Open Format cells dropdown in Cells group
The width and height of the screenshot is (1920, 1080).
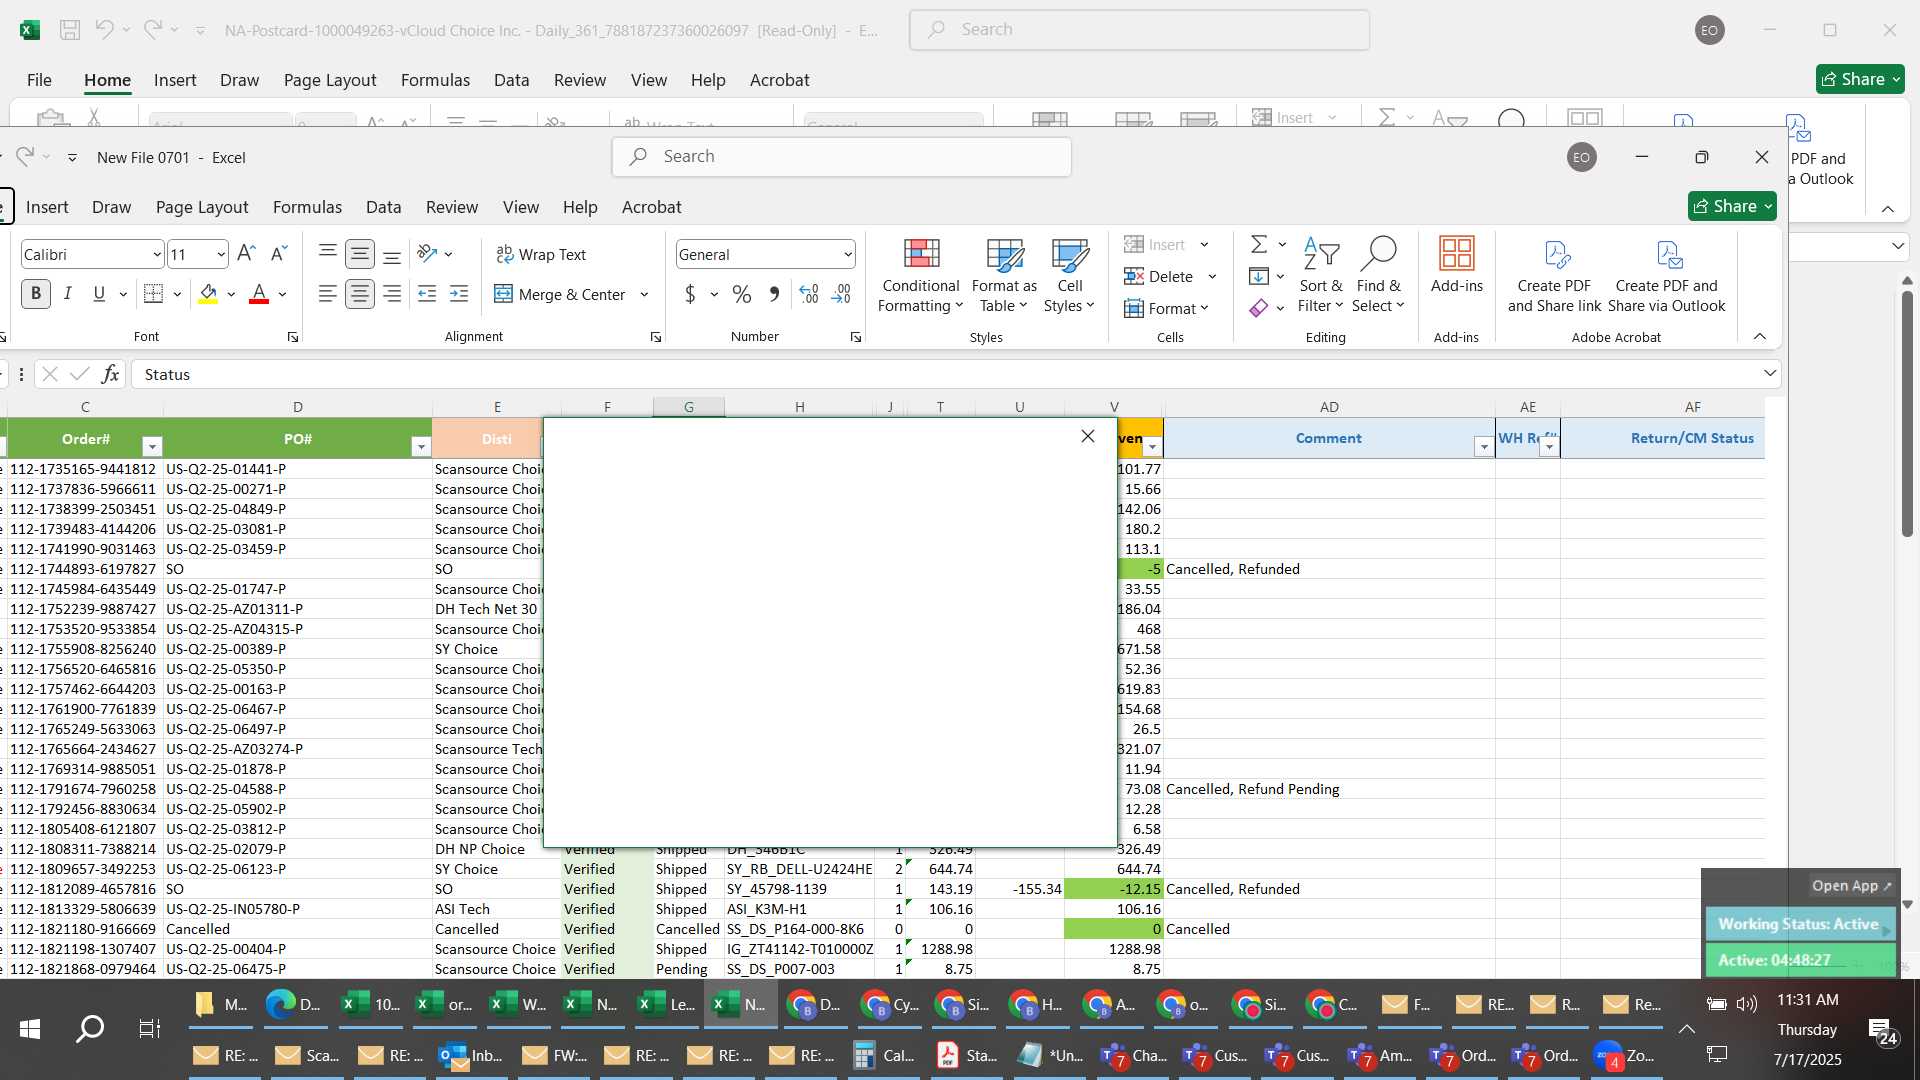[1166, 308]
